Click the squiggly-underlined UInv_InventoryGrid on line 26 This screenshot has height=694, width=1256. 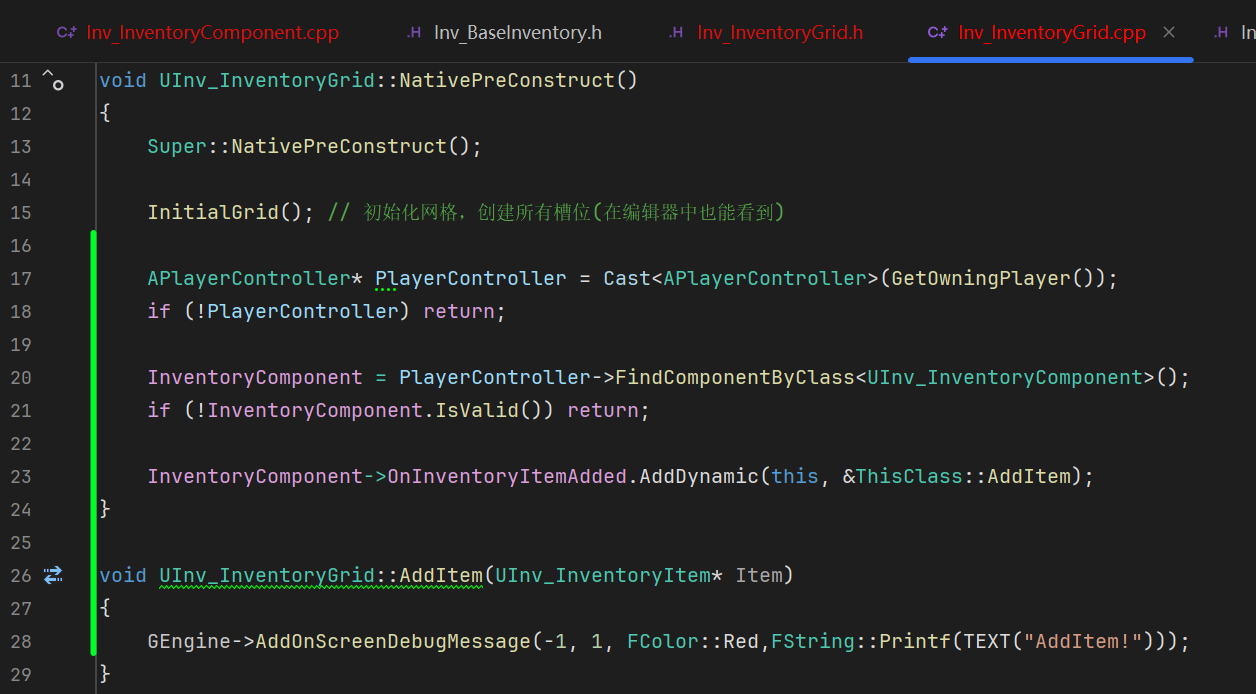coord(267,575)
